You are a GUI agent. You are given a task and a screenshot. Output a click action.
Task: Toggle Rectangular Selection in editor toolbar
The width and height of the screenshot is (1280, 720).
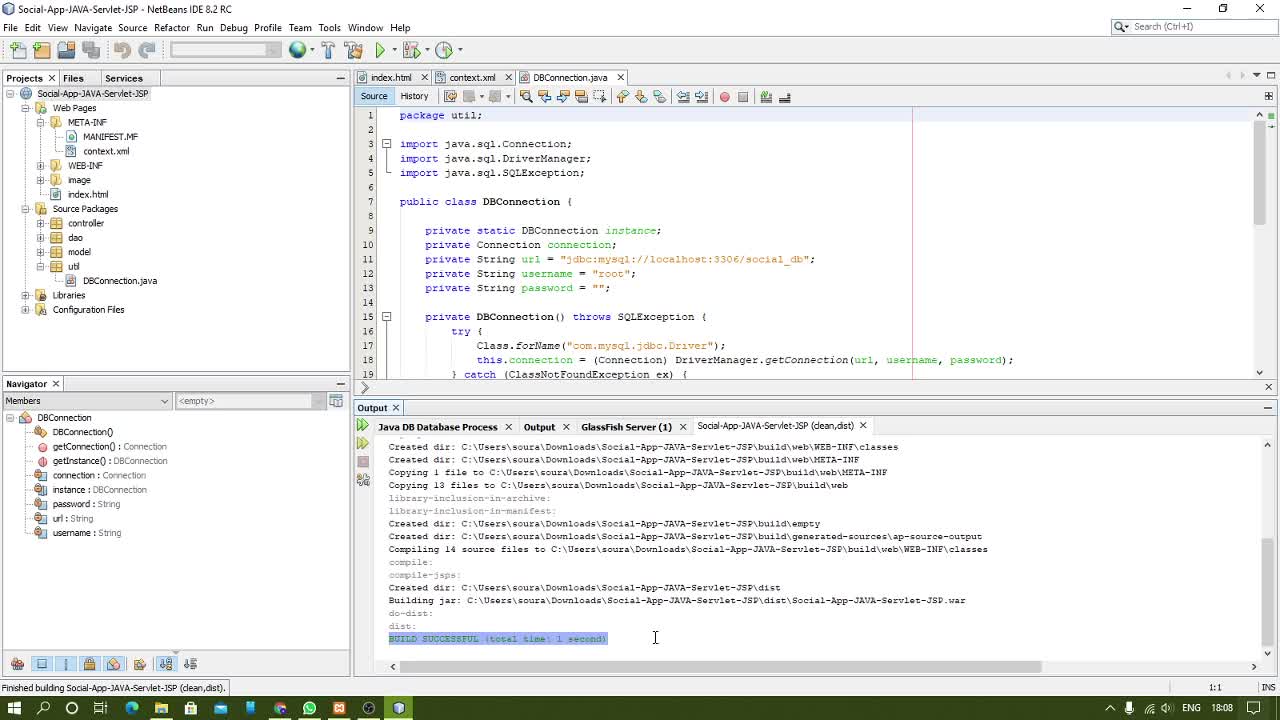(600, 97)
